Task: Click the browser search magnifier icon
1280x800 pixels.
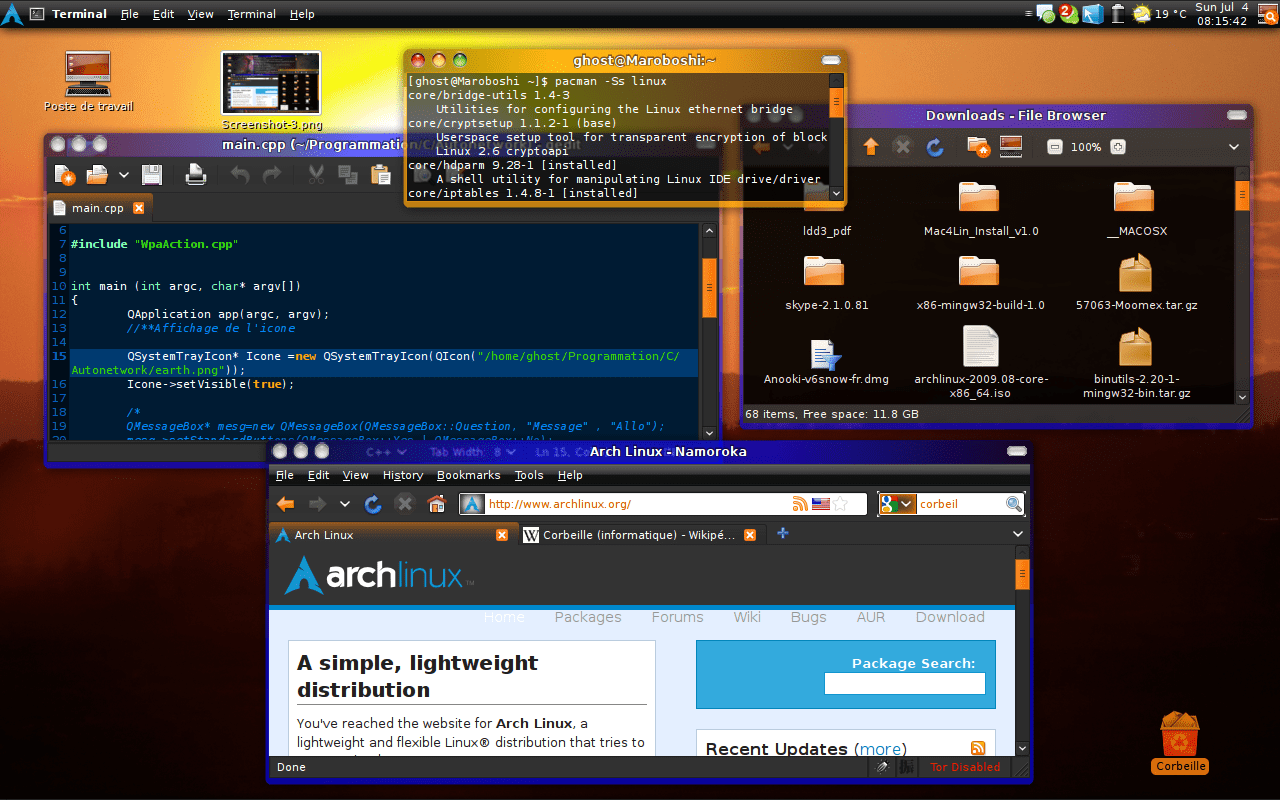Action: [x=1014, y=504]
